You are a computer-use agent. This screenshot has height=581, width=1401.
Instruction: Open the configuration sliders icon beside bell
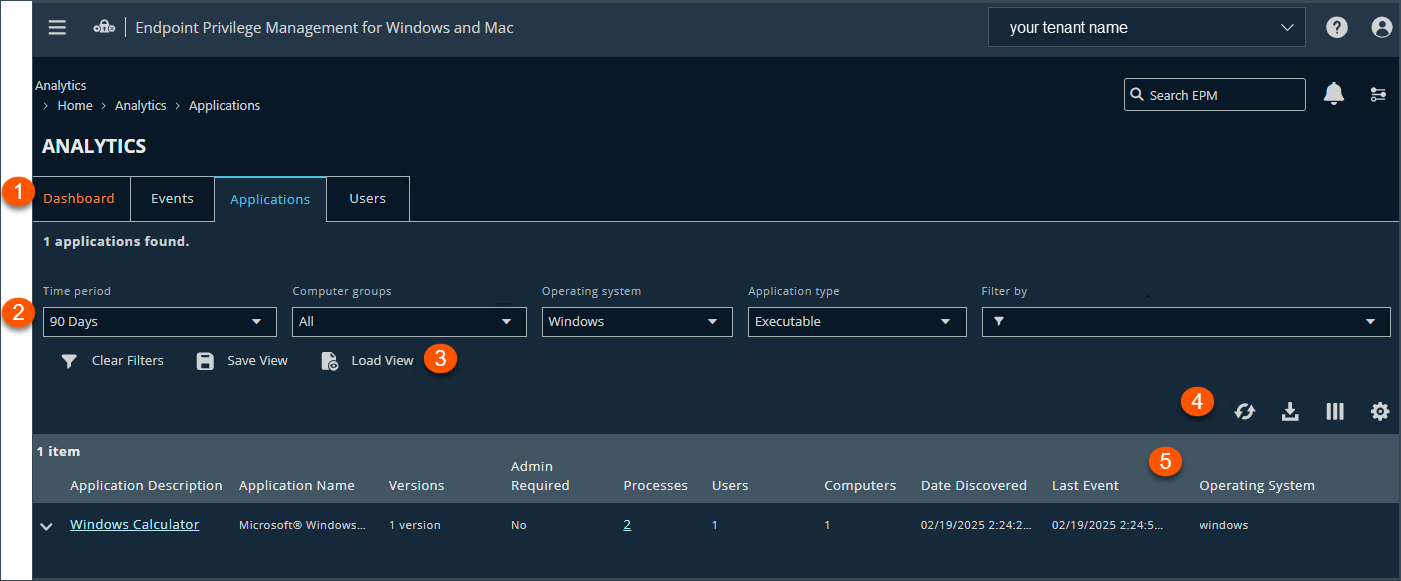click(1379, 94)
